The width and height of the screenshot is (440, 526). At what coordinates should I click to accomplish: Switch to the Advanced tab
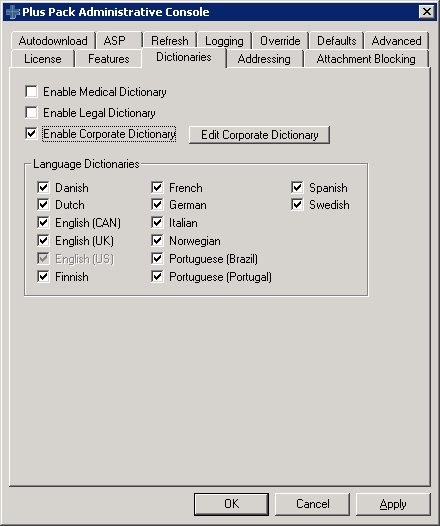point(396,41)
